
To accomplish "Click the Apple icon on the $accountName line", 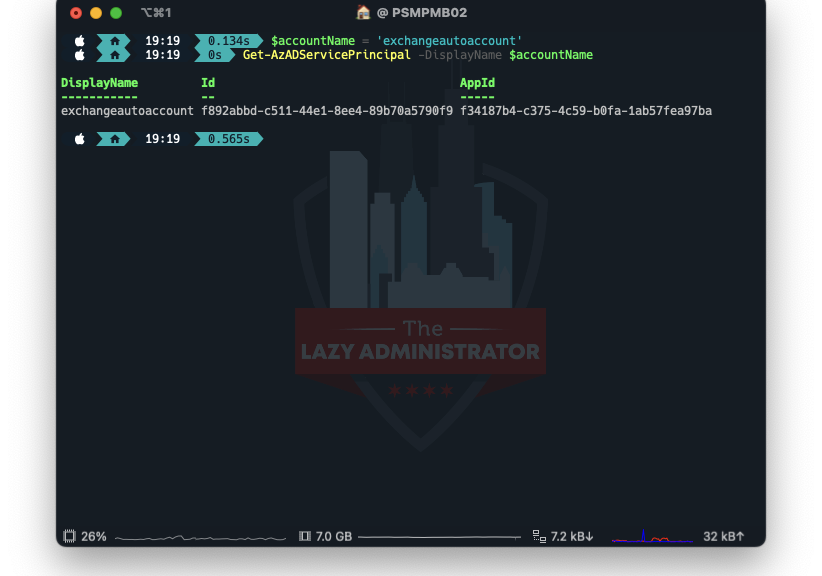I will 80,40.
